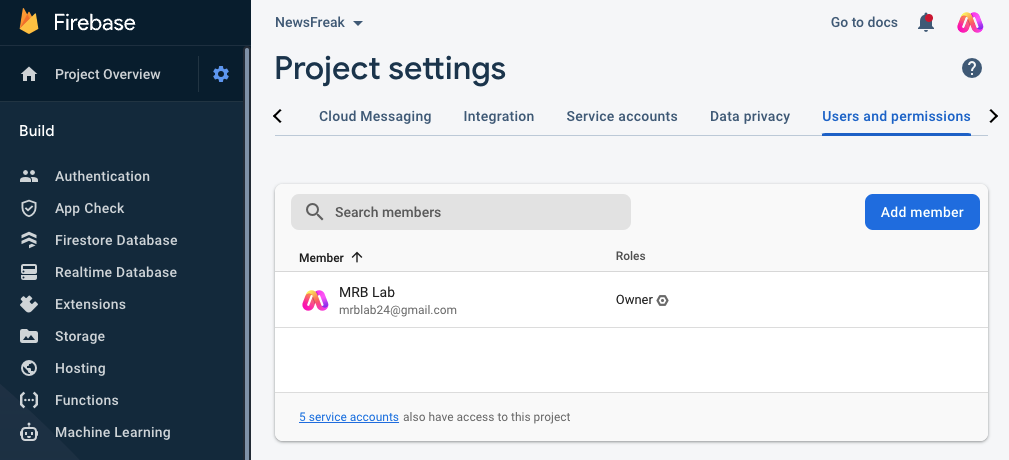
Task: Switch to the Cloud Messaging tab
Action: point(375,116)
